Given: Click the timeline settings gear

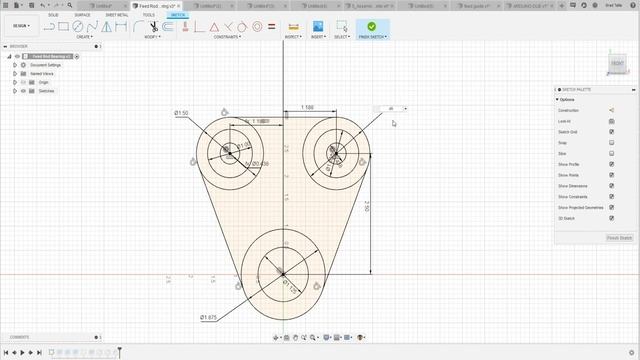Looking at the screenshot, I should click(x=632, y=353).
